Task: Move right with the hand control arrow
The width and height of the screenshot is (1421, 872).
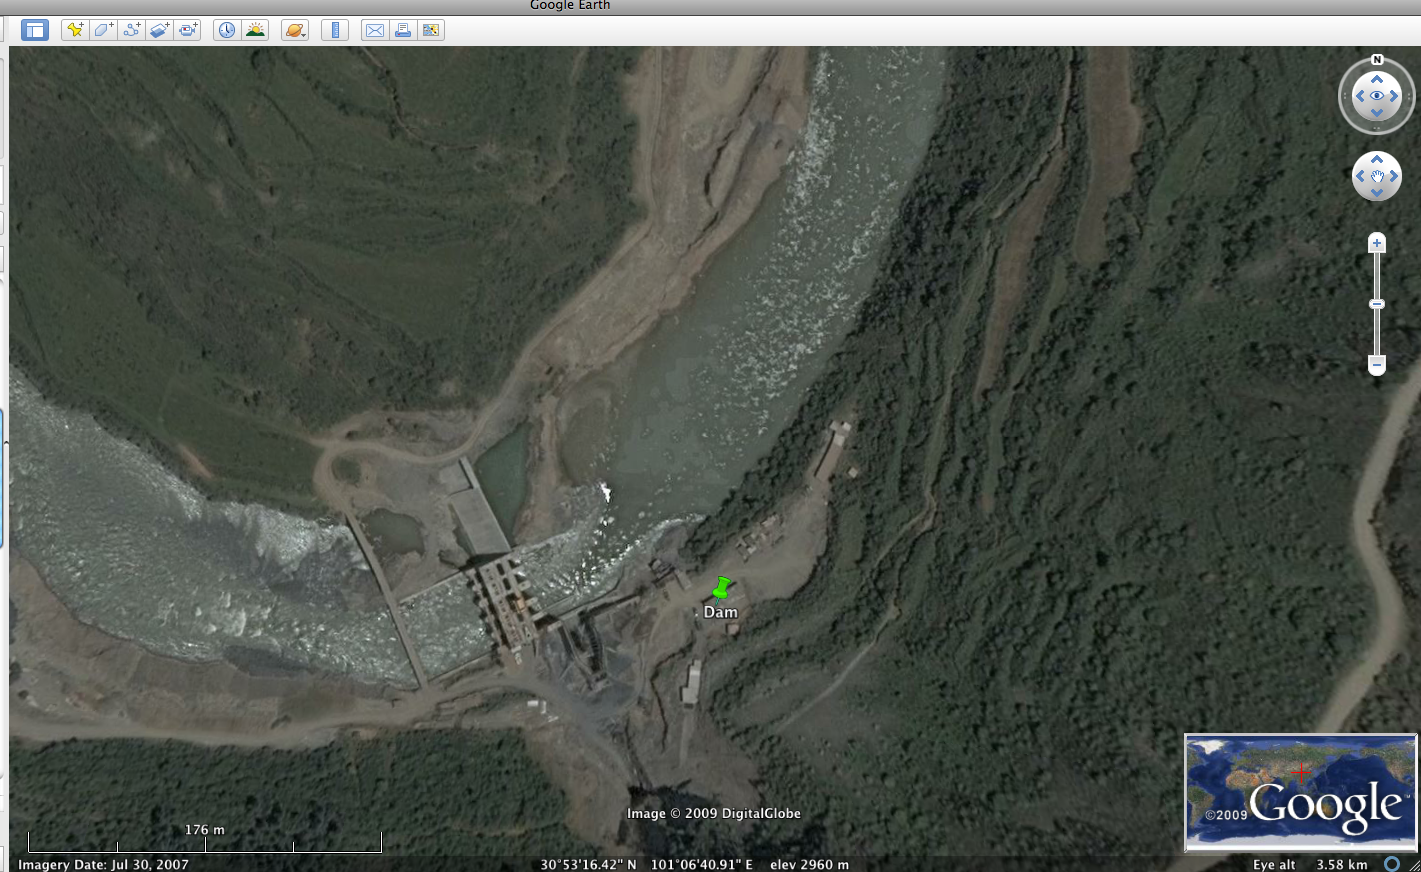Action: click(1394, 176)
